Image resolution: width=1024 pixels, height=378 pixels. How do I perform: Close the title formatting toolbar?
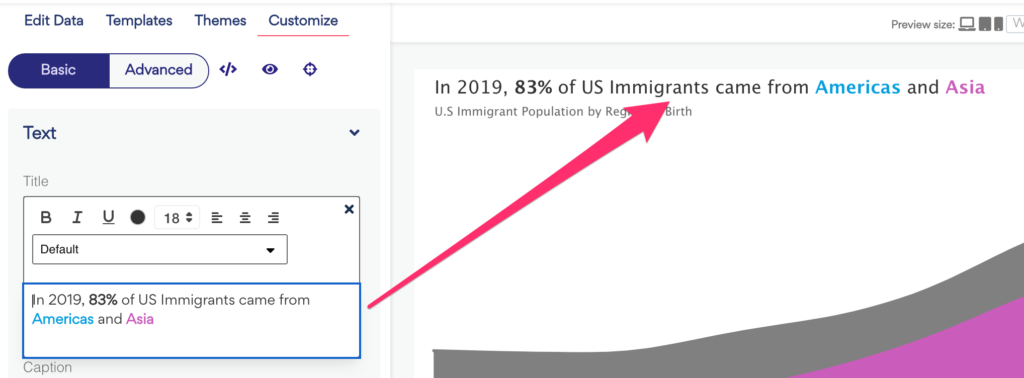[x=349, y=209]
